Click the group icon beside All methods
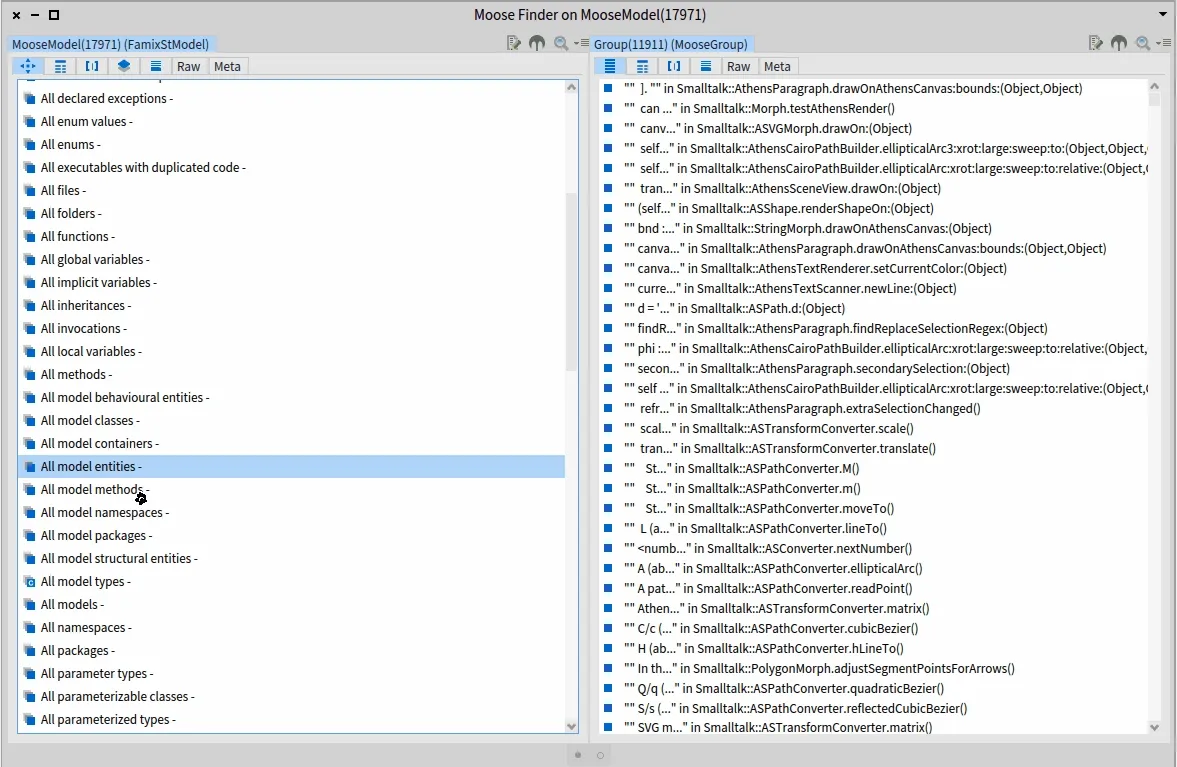This screenshot has width=1177, height=767. (x=29, y=374)
